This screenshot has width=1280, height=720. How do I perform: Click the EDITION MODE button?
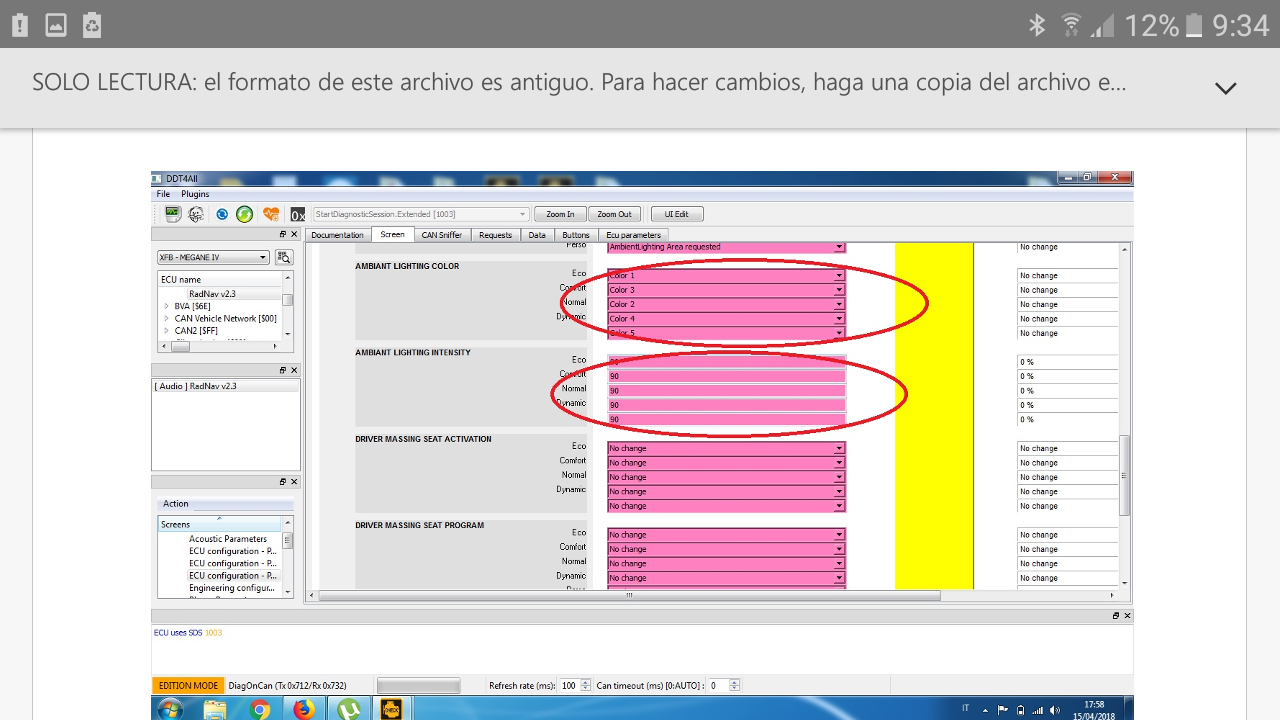click(188, 686)
